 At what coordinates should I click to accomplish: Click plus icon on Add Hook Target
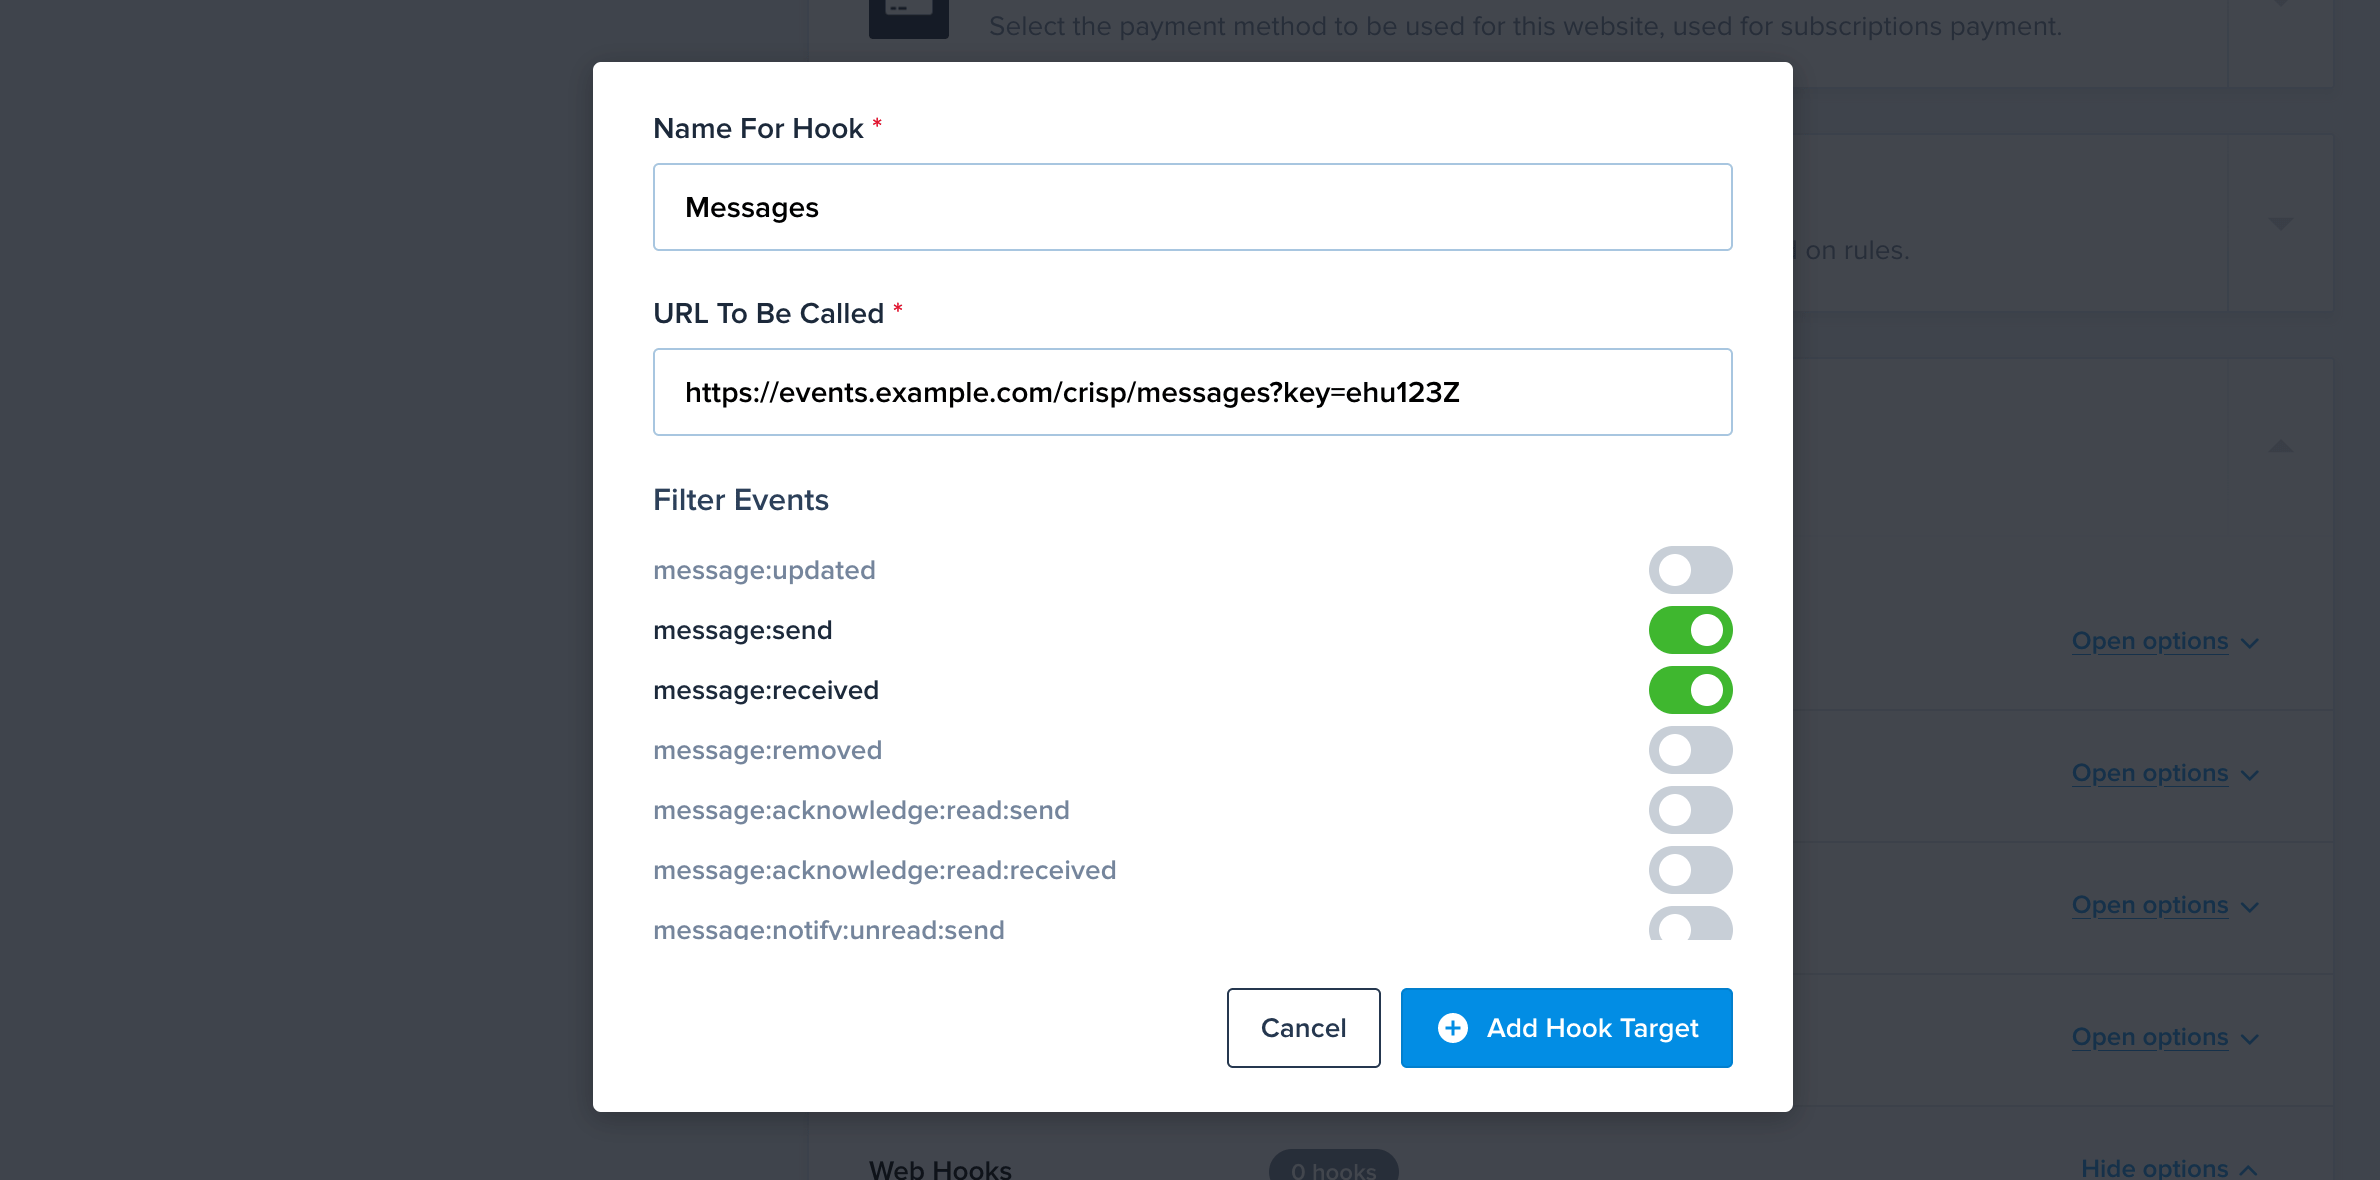pos(1452,1028)
